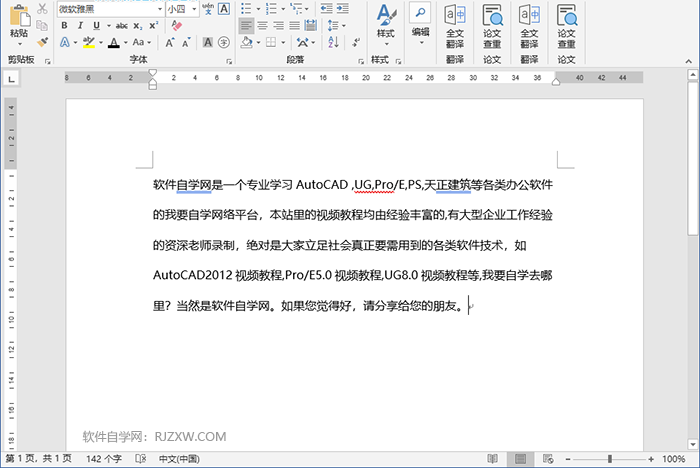Apply Text Effects with the outlined A

pos(65,42)
